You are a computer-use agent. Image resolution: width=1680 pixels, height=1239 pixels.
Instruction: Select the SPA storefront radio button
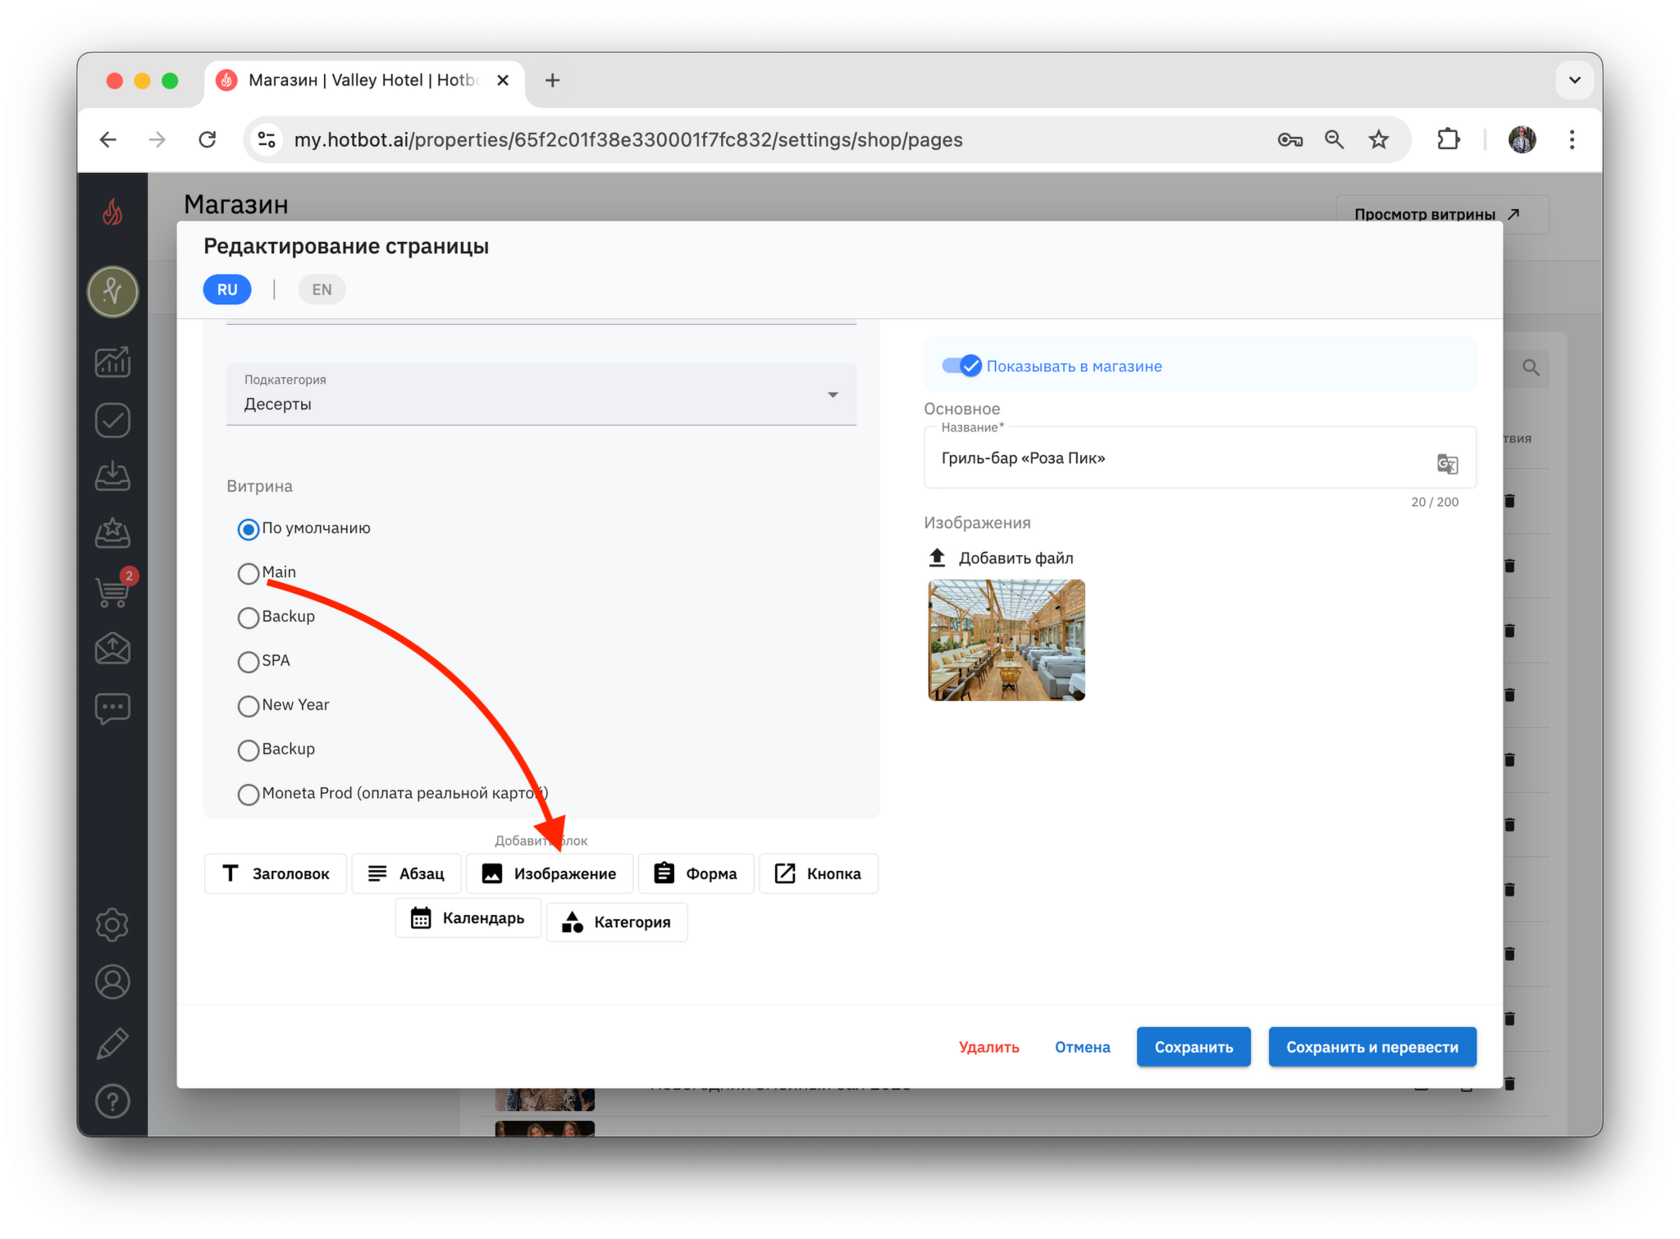248,661
